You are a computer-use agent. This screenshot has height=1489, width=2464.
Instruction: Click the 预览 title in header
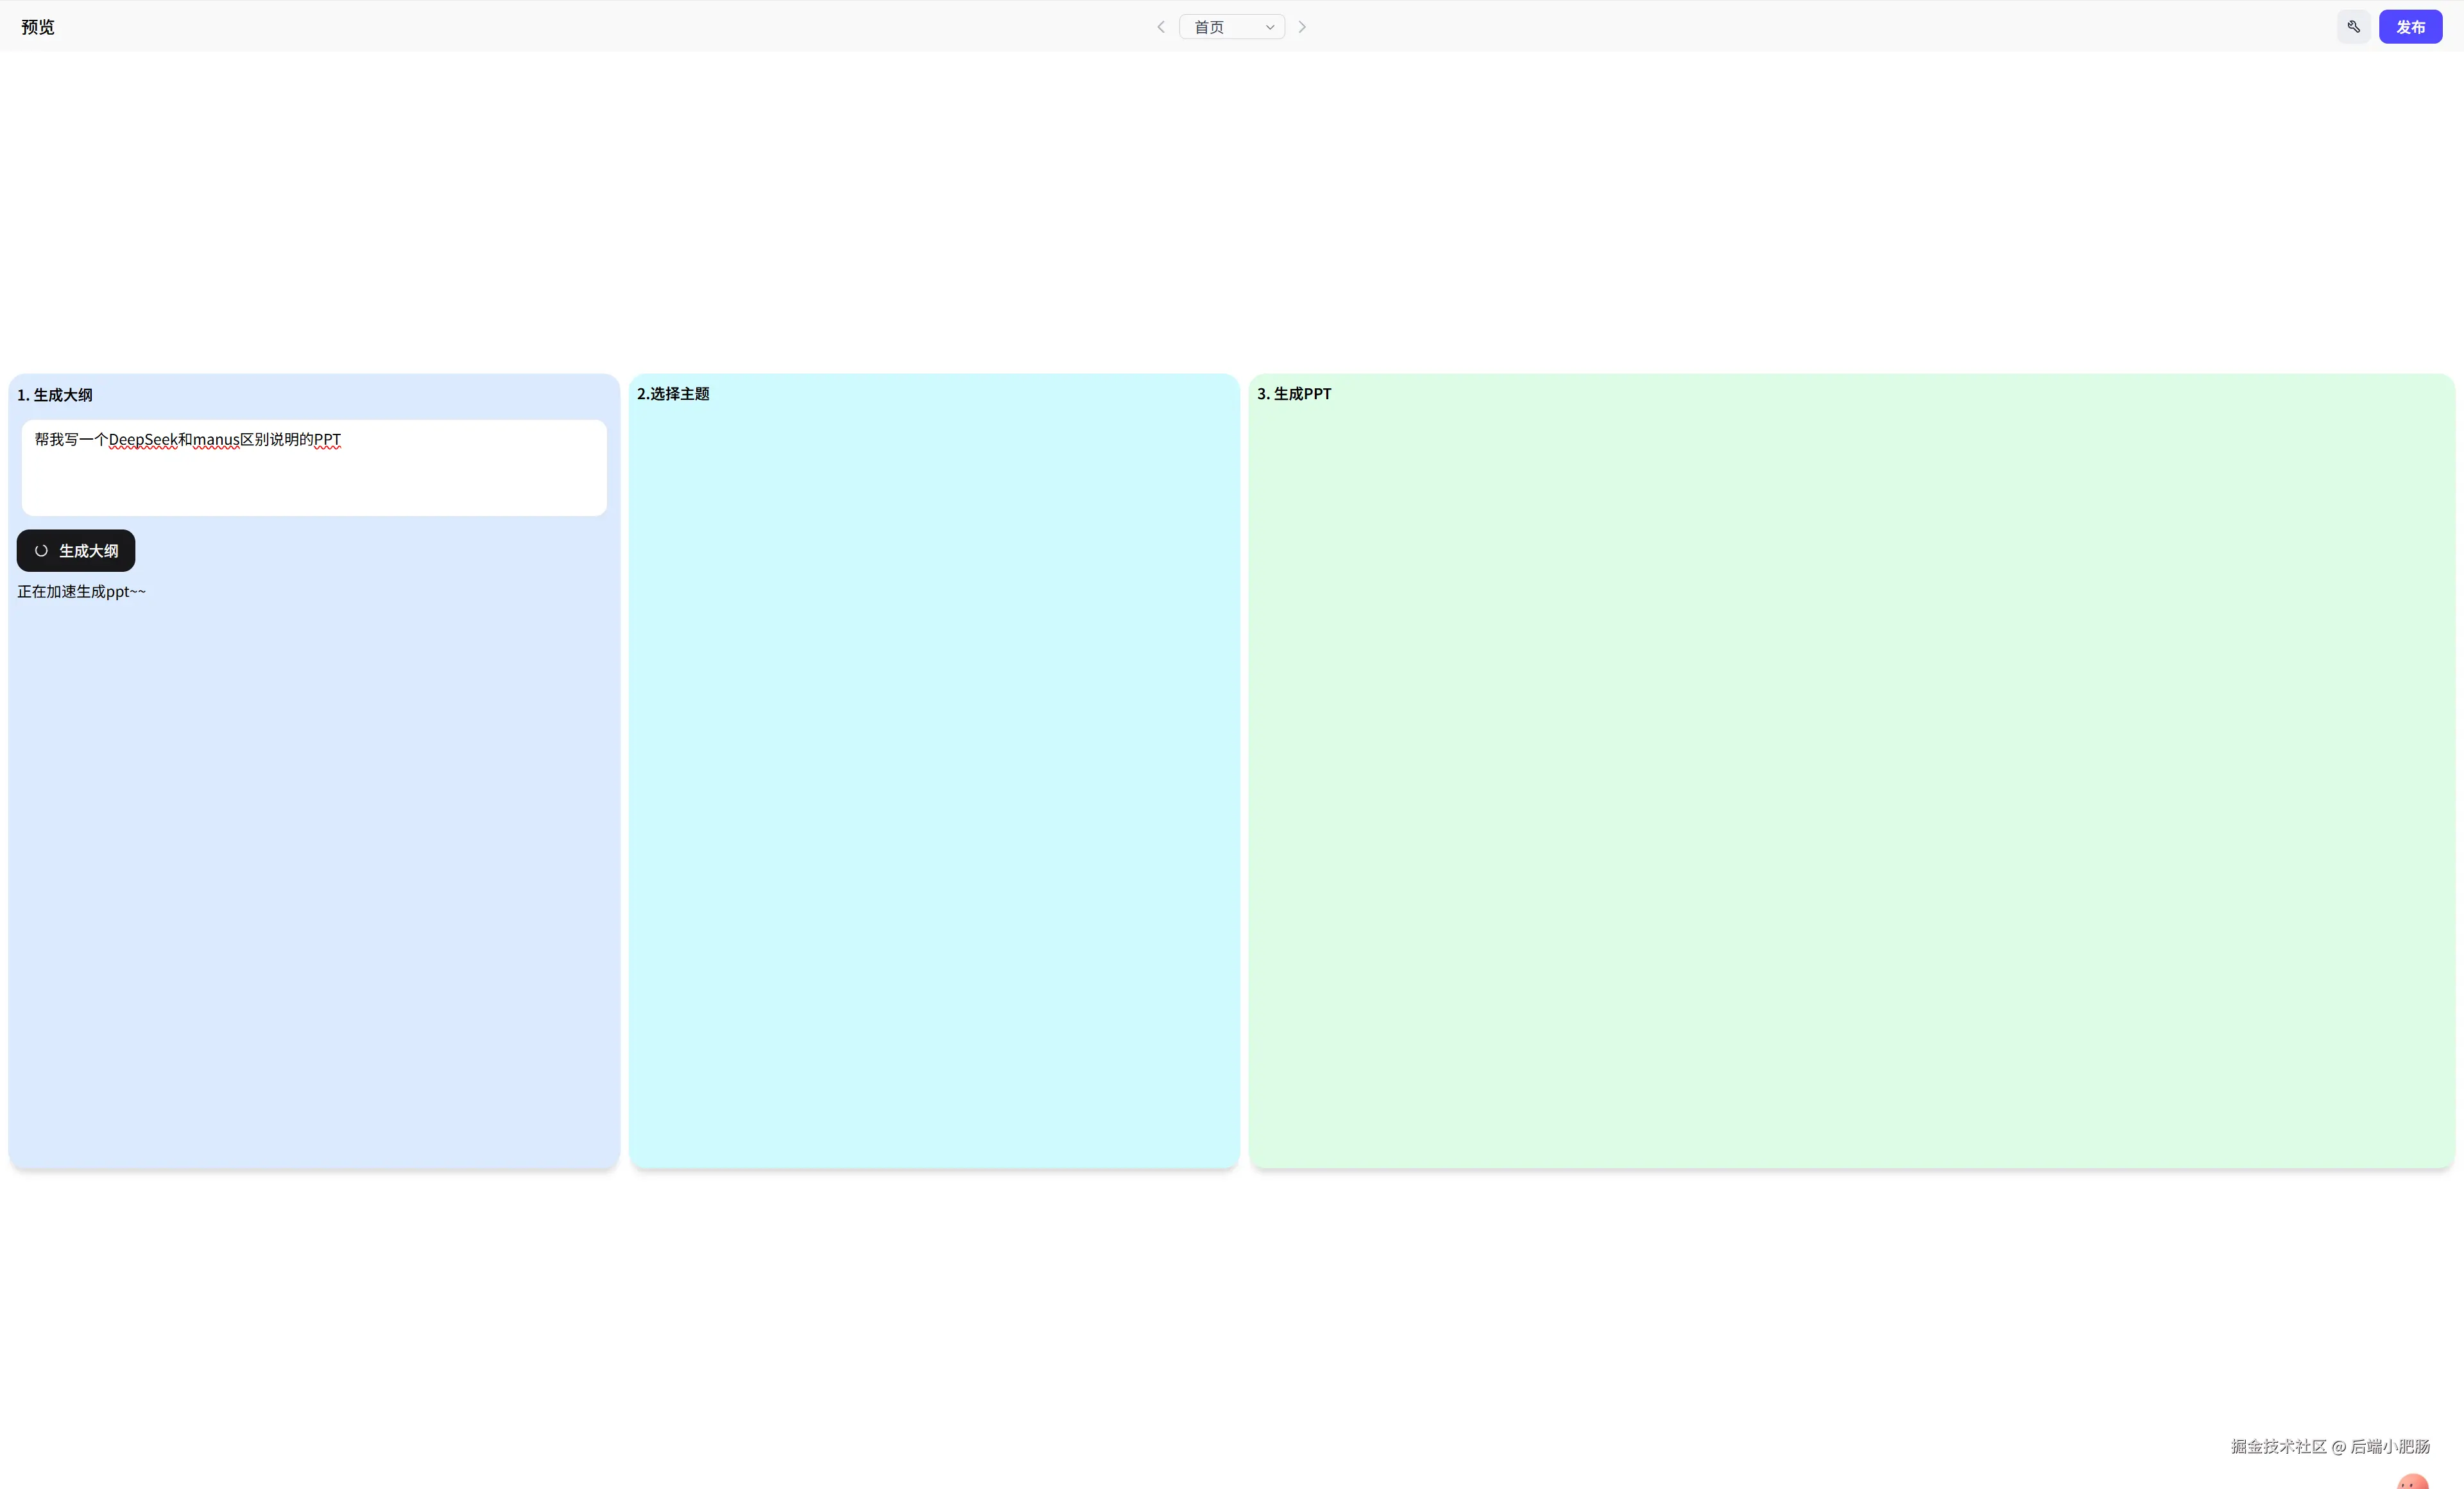tap(38, 27)
